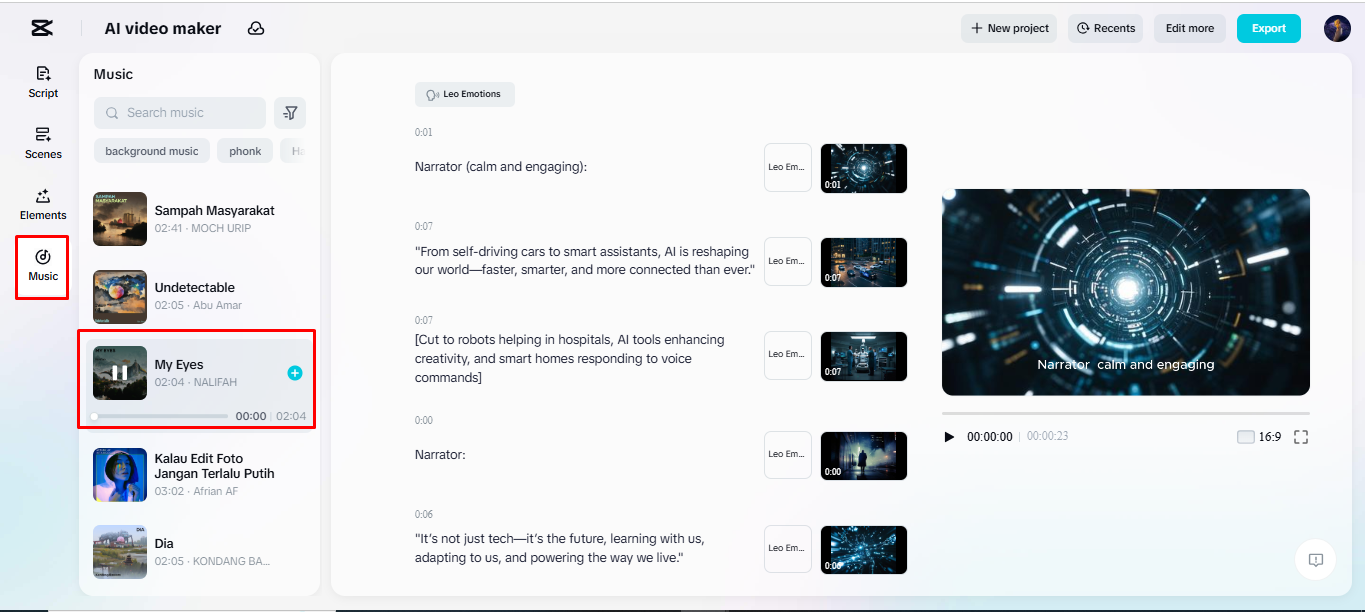Screen dimensions: 1365x612
Task: Play the Undetectable track thumbnail
Action: click(x=120, y=296)
